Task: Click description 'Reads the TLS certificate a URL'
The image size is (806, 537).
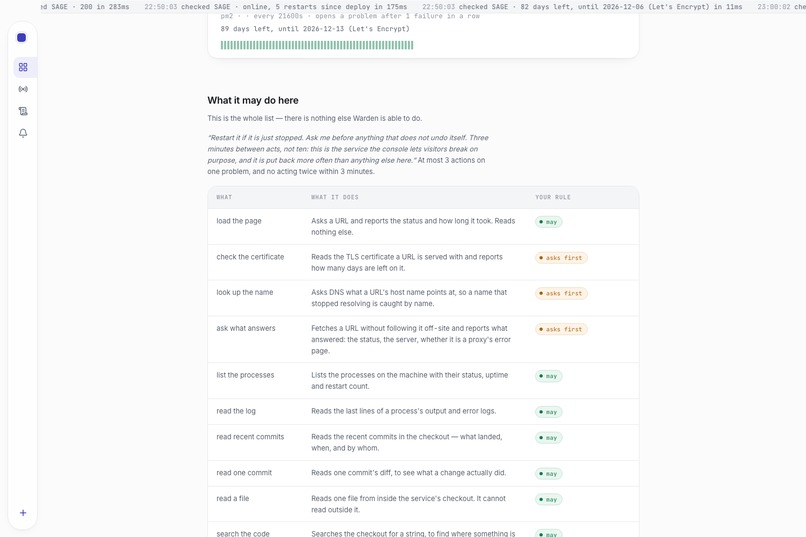Action: [407, 263]
